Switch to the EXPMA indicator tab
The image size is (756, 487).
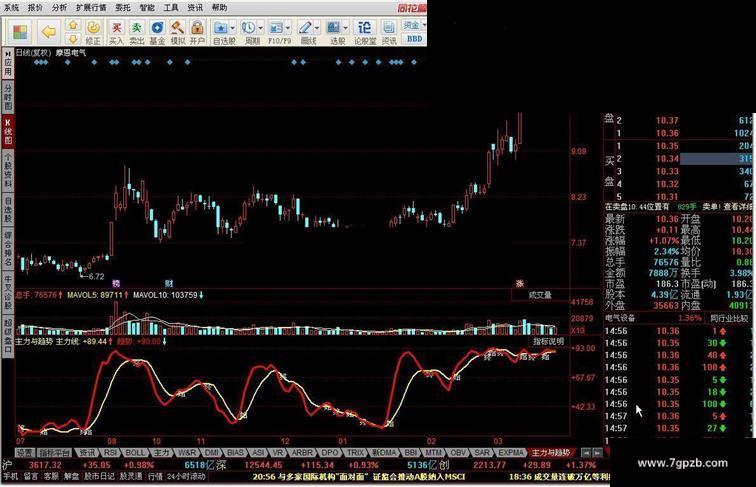coord(511,453)
